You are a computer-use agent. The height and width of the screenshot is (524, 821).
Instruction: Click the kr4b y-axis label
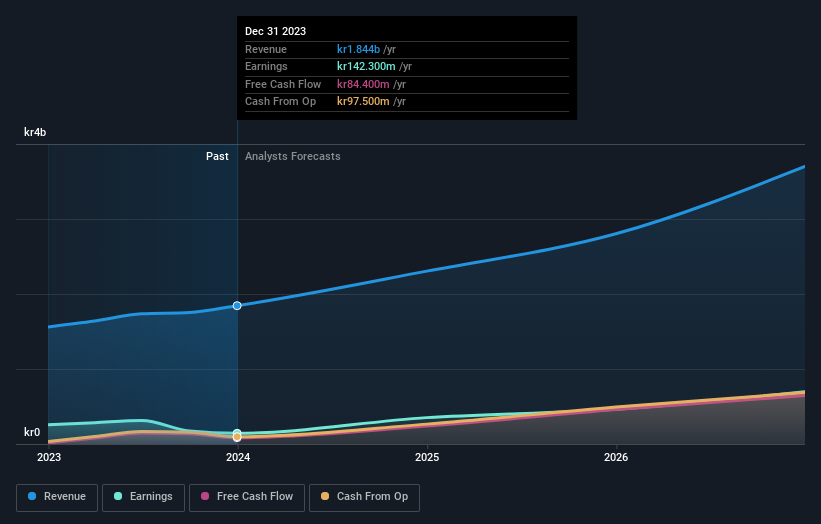pyautogui.click(x=35, y=132)
